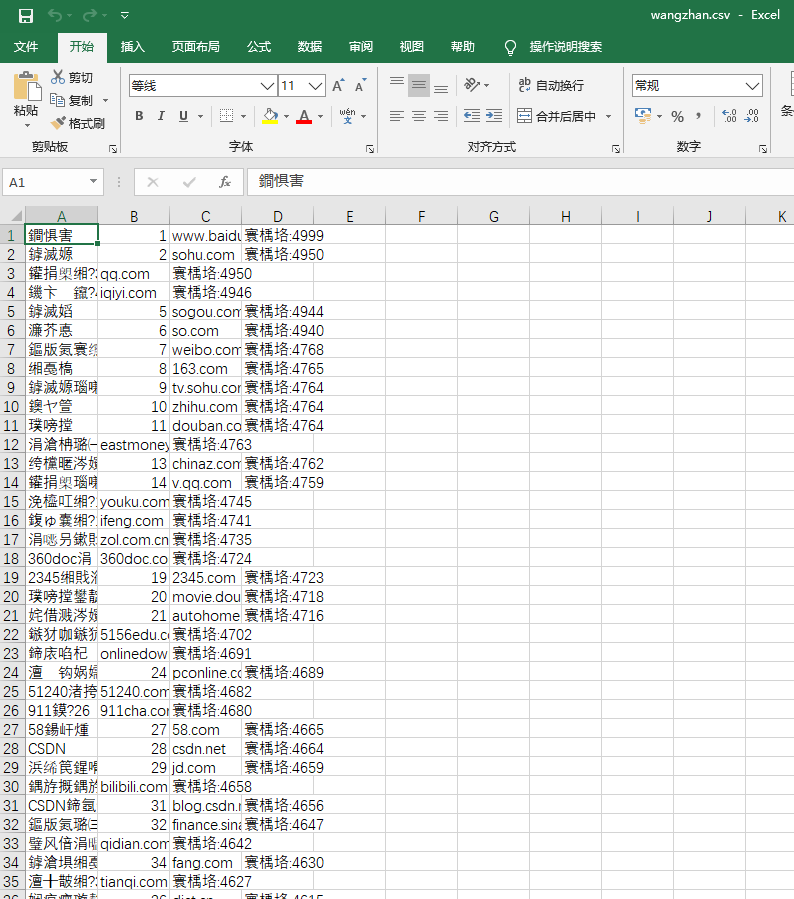
Task: Apply comma thousands separator style
Action: tap(699, 116)
